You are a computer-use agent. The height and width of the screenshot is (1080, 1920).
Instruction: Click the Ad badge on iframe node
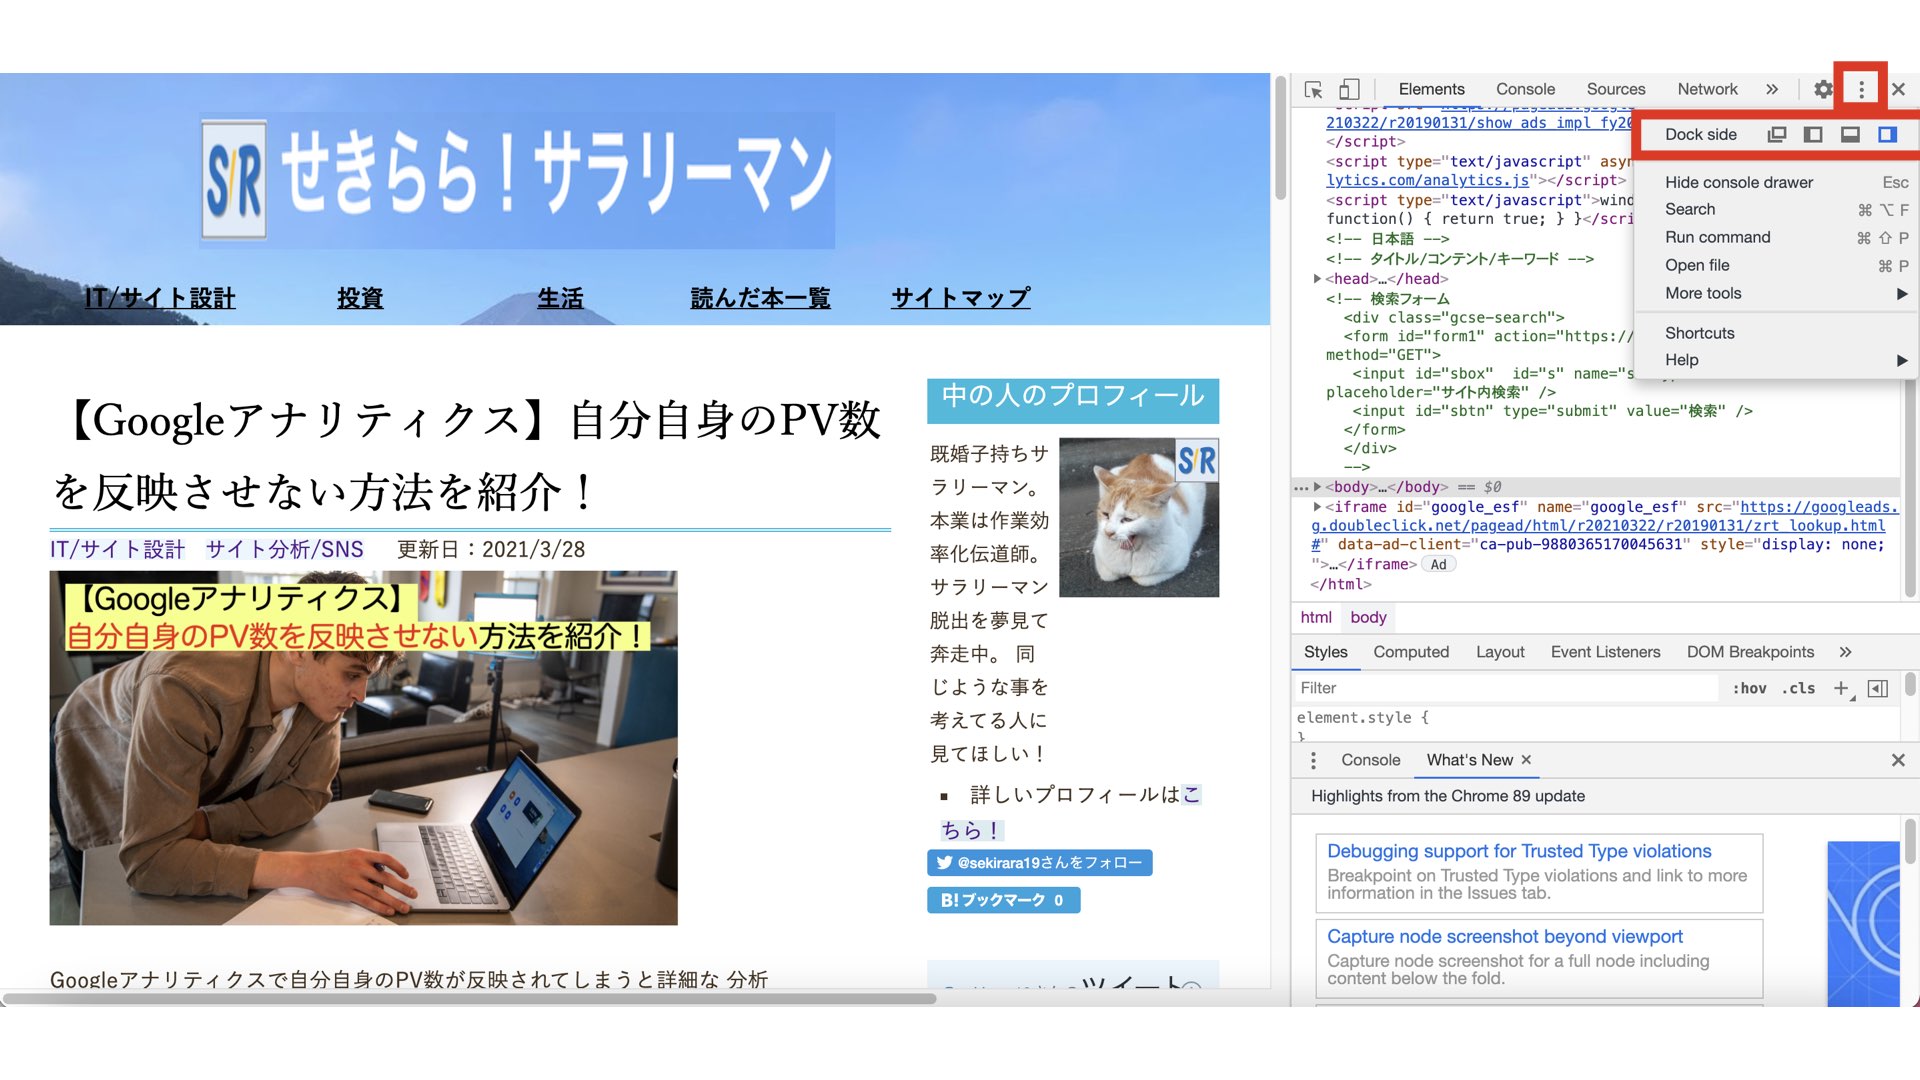tap(1438, 564)
